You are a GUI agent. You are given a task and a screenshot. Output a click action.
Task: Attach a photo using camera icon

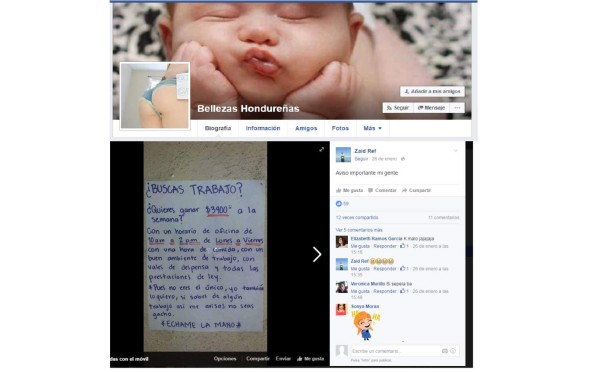445,351
